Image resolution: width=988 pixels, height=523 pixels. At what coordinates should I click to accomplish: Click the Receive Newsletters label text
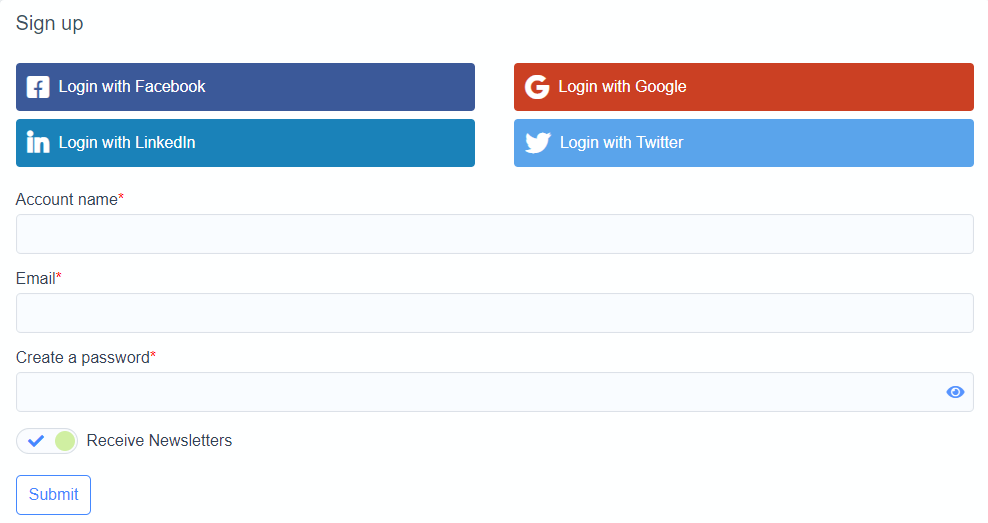tap(159, 441)
